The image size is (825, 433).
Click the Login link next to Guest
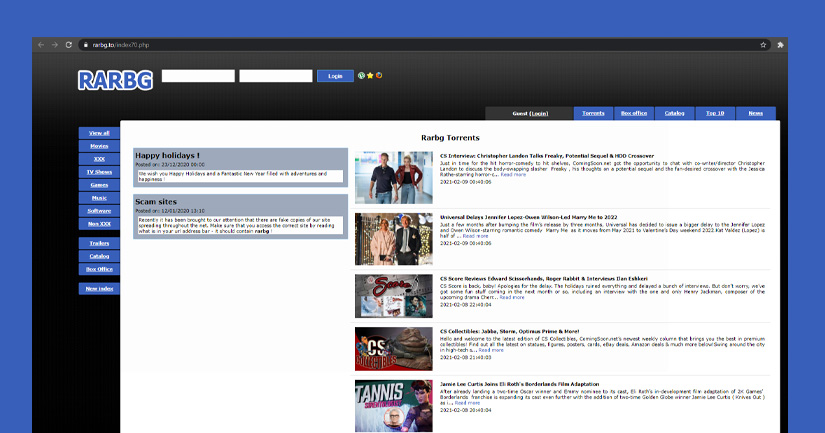coord(539,114)
